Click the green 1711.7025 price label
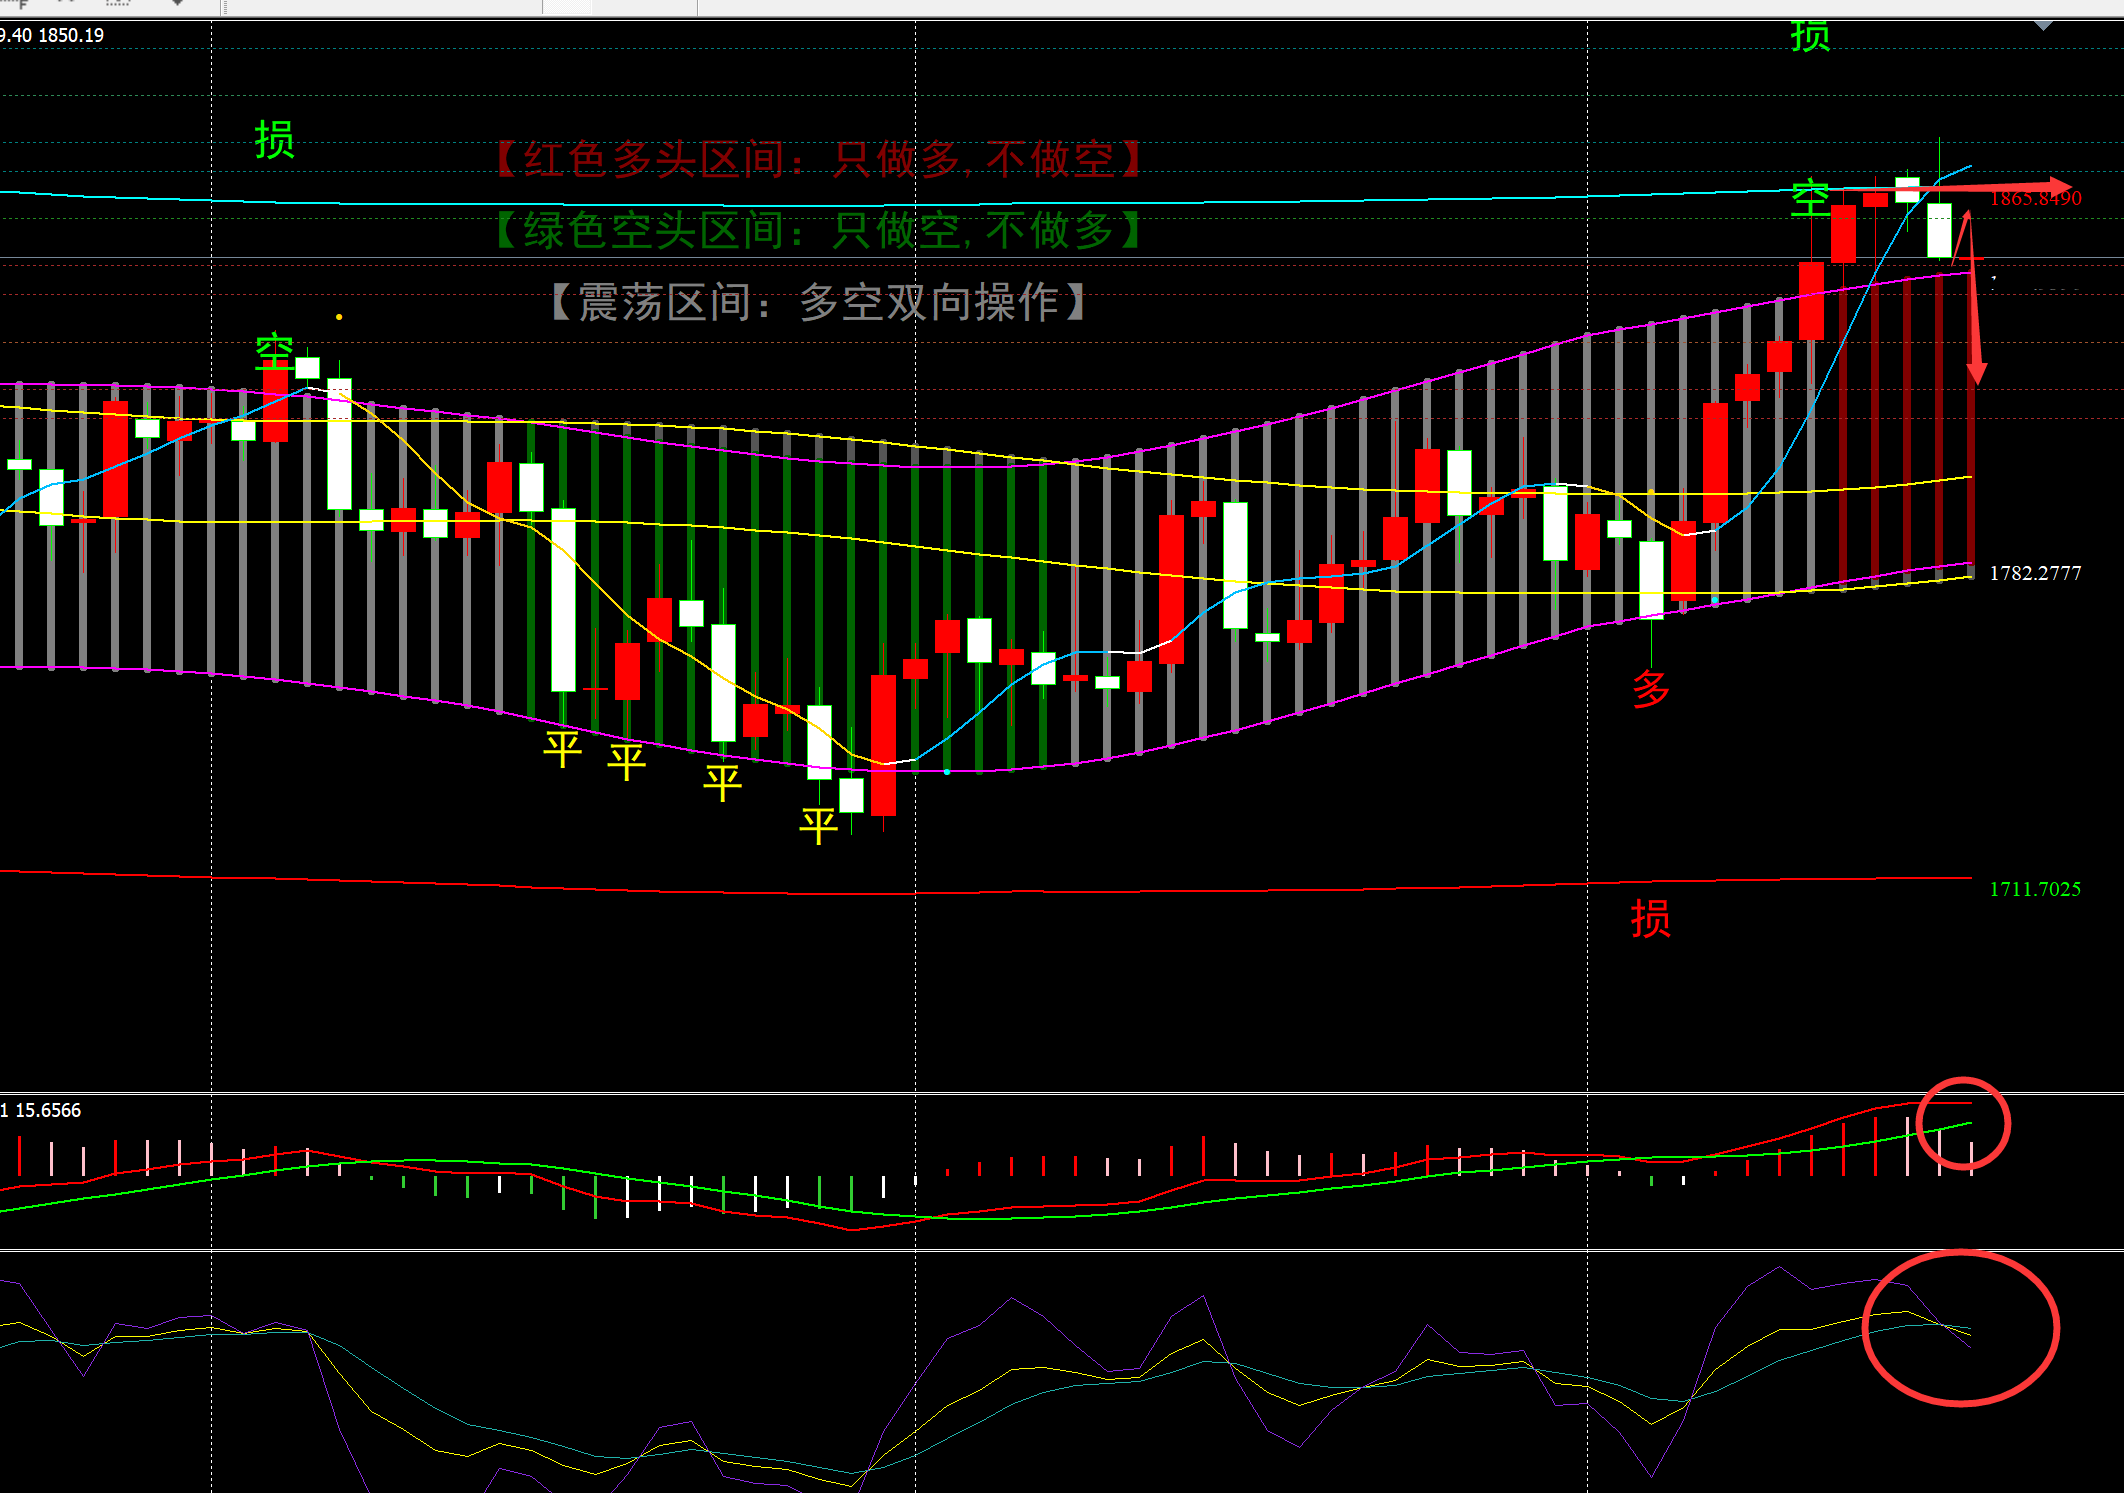The image size is (2124, 1493). pos(2034,889)
